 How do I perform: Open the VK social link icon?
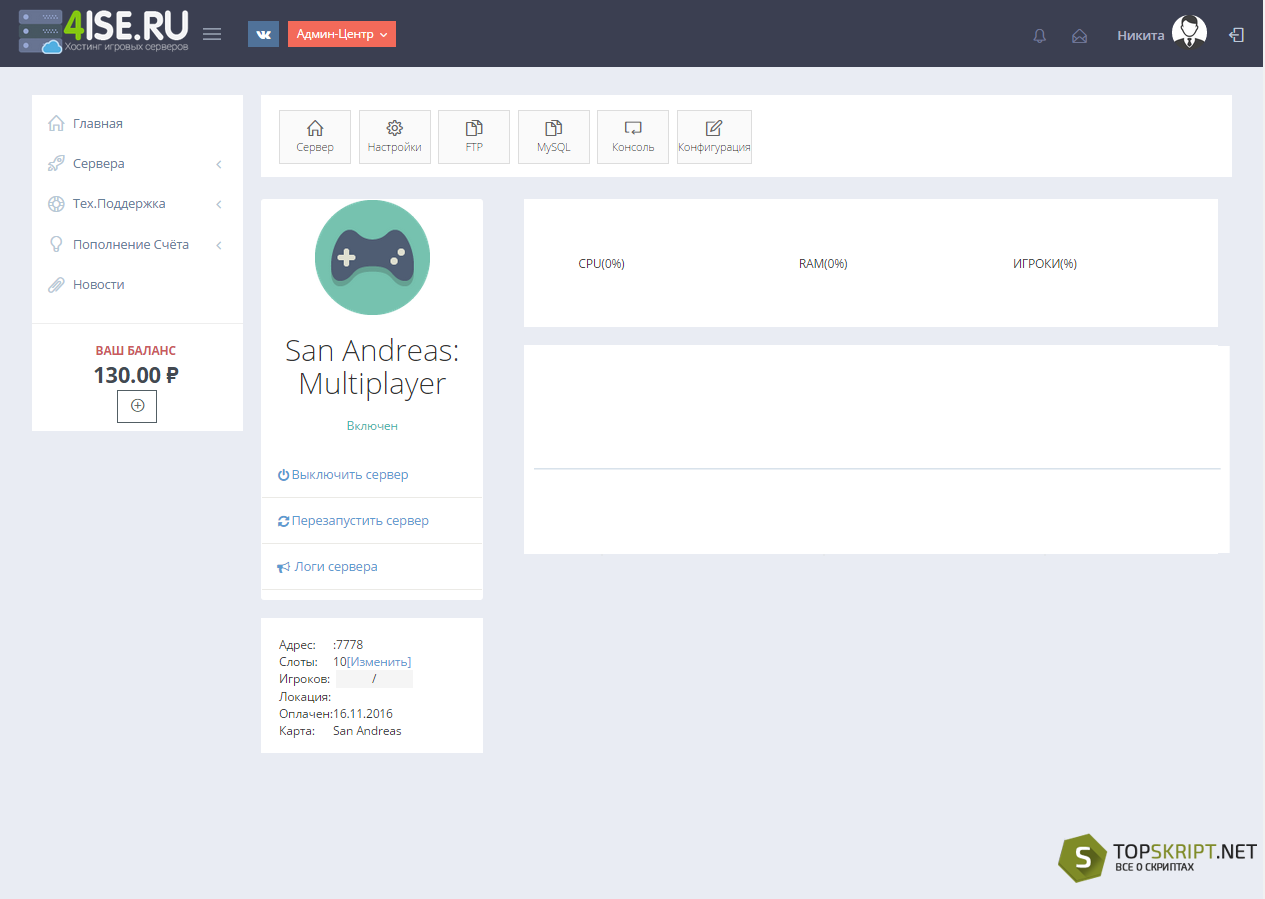click(263, 34)
